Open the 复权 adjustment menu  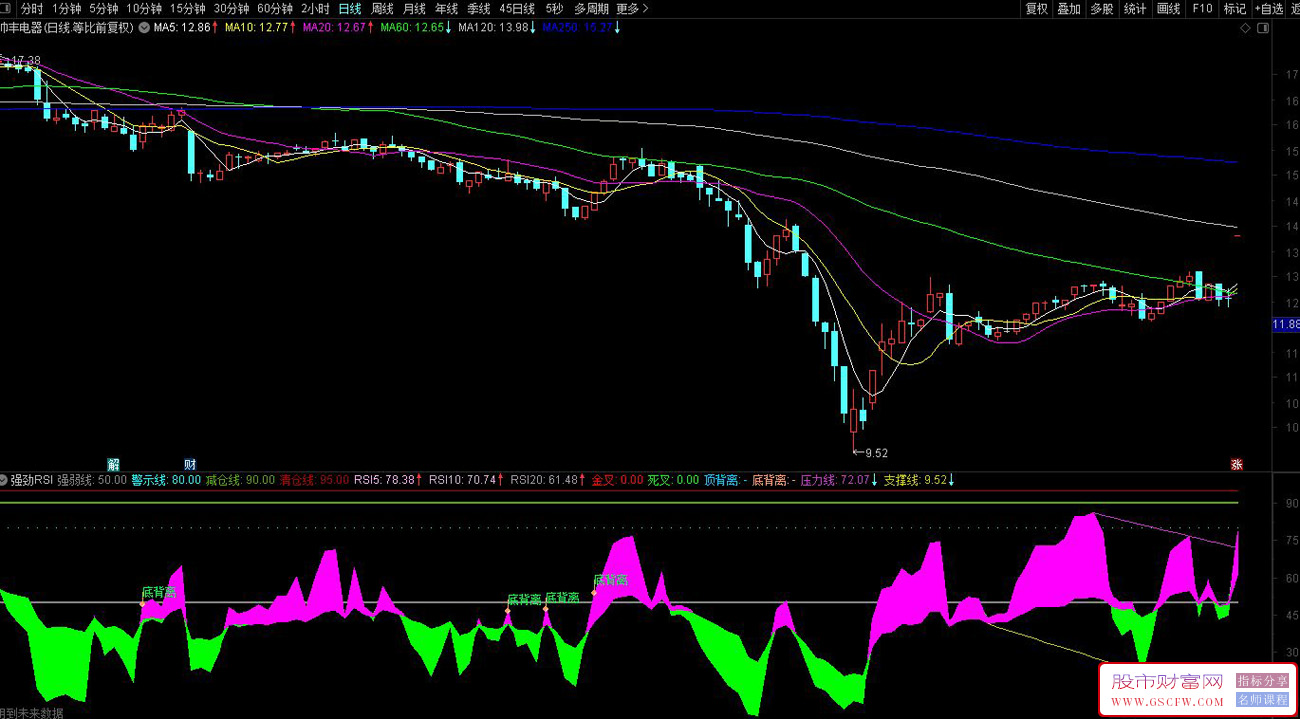(1037, 8)
